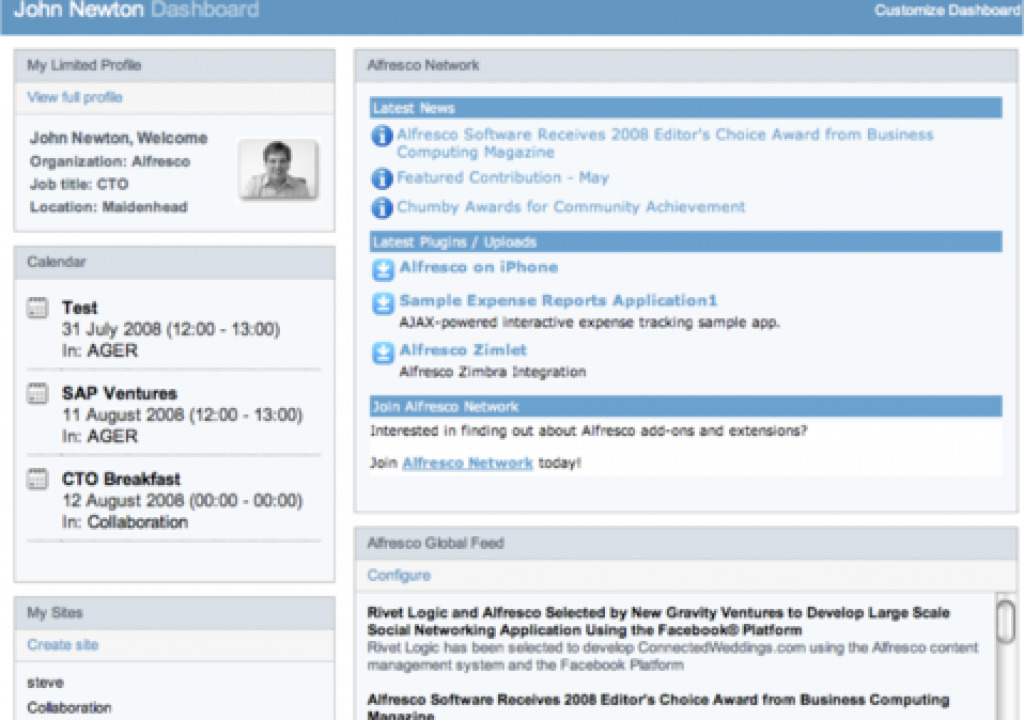Open AGER site under the Test event

coord(112,351)
